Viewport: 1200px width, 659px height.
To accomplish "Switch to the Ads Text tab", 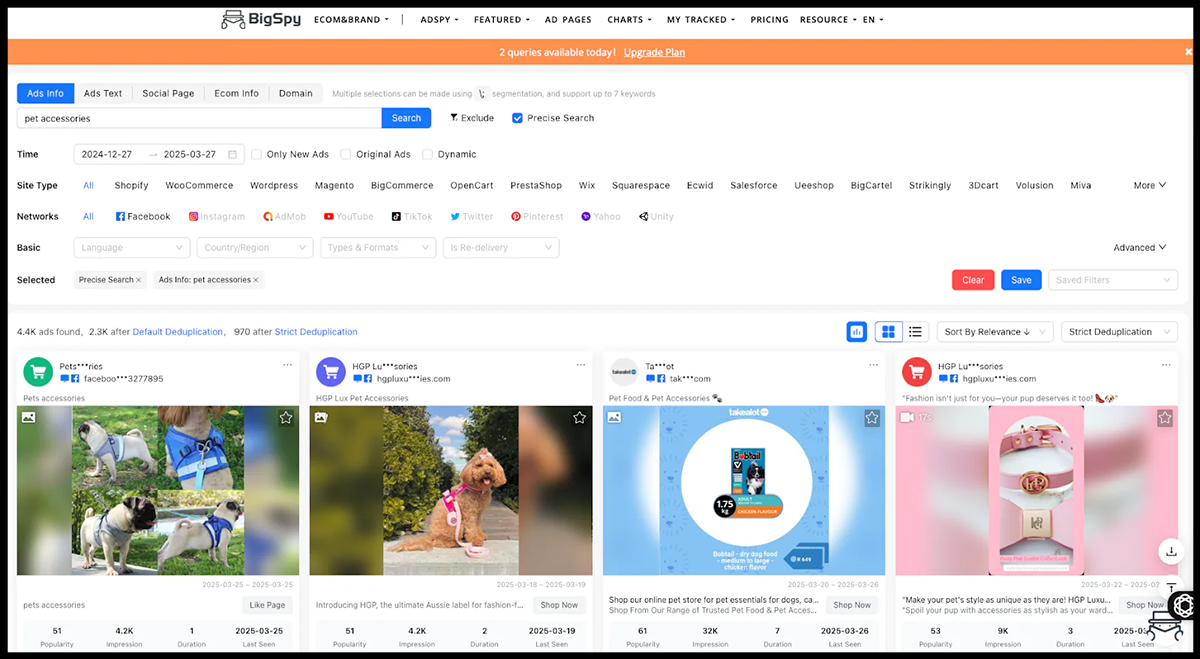I will [x=103, y=93].
